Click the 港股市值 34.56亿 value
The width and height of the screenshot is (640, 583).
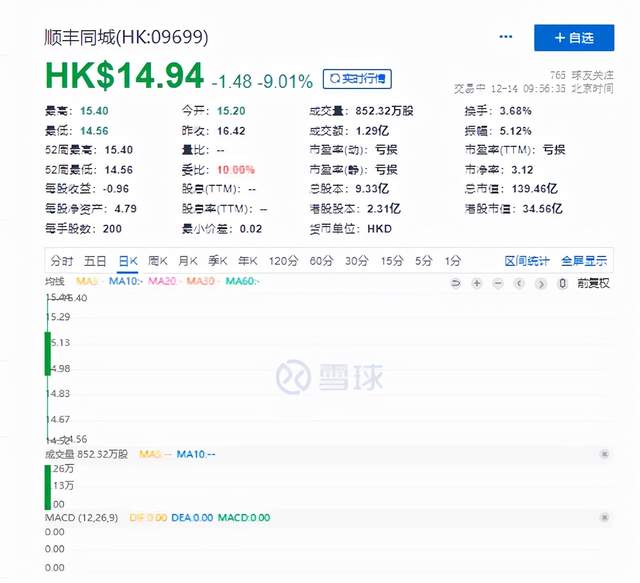pos(542,209)
